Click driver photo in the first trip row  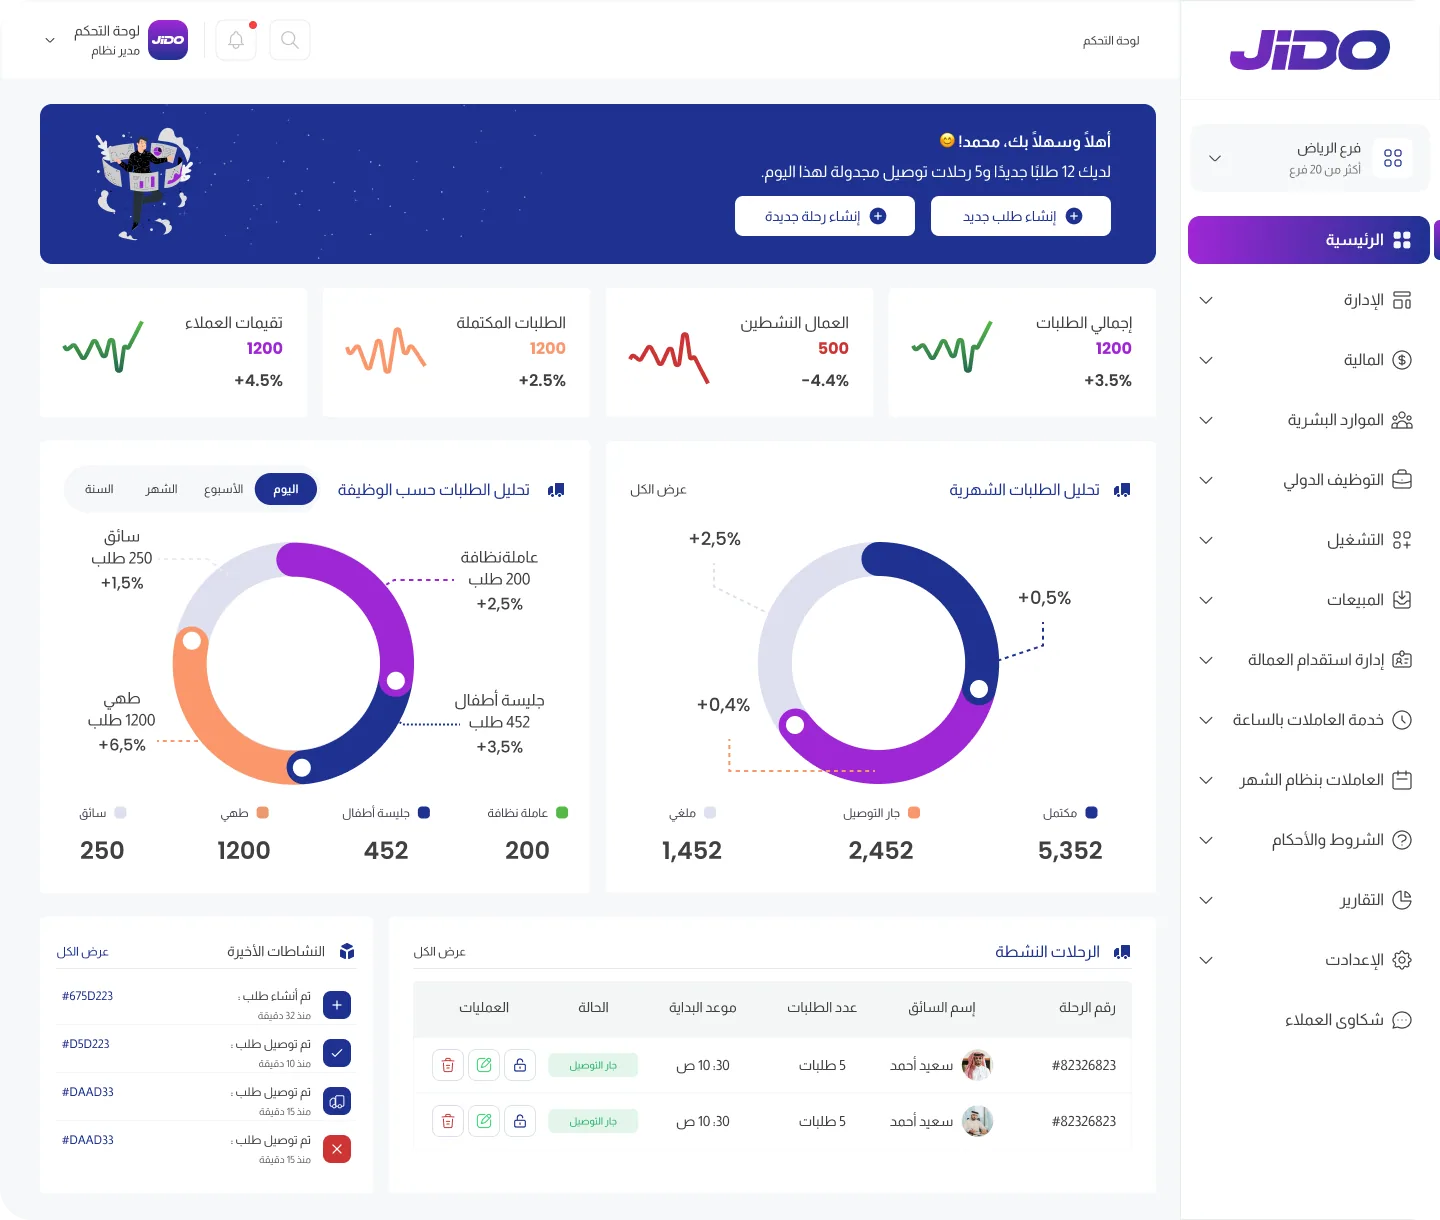pos(977,1065)
